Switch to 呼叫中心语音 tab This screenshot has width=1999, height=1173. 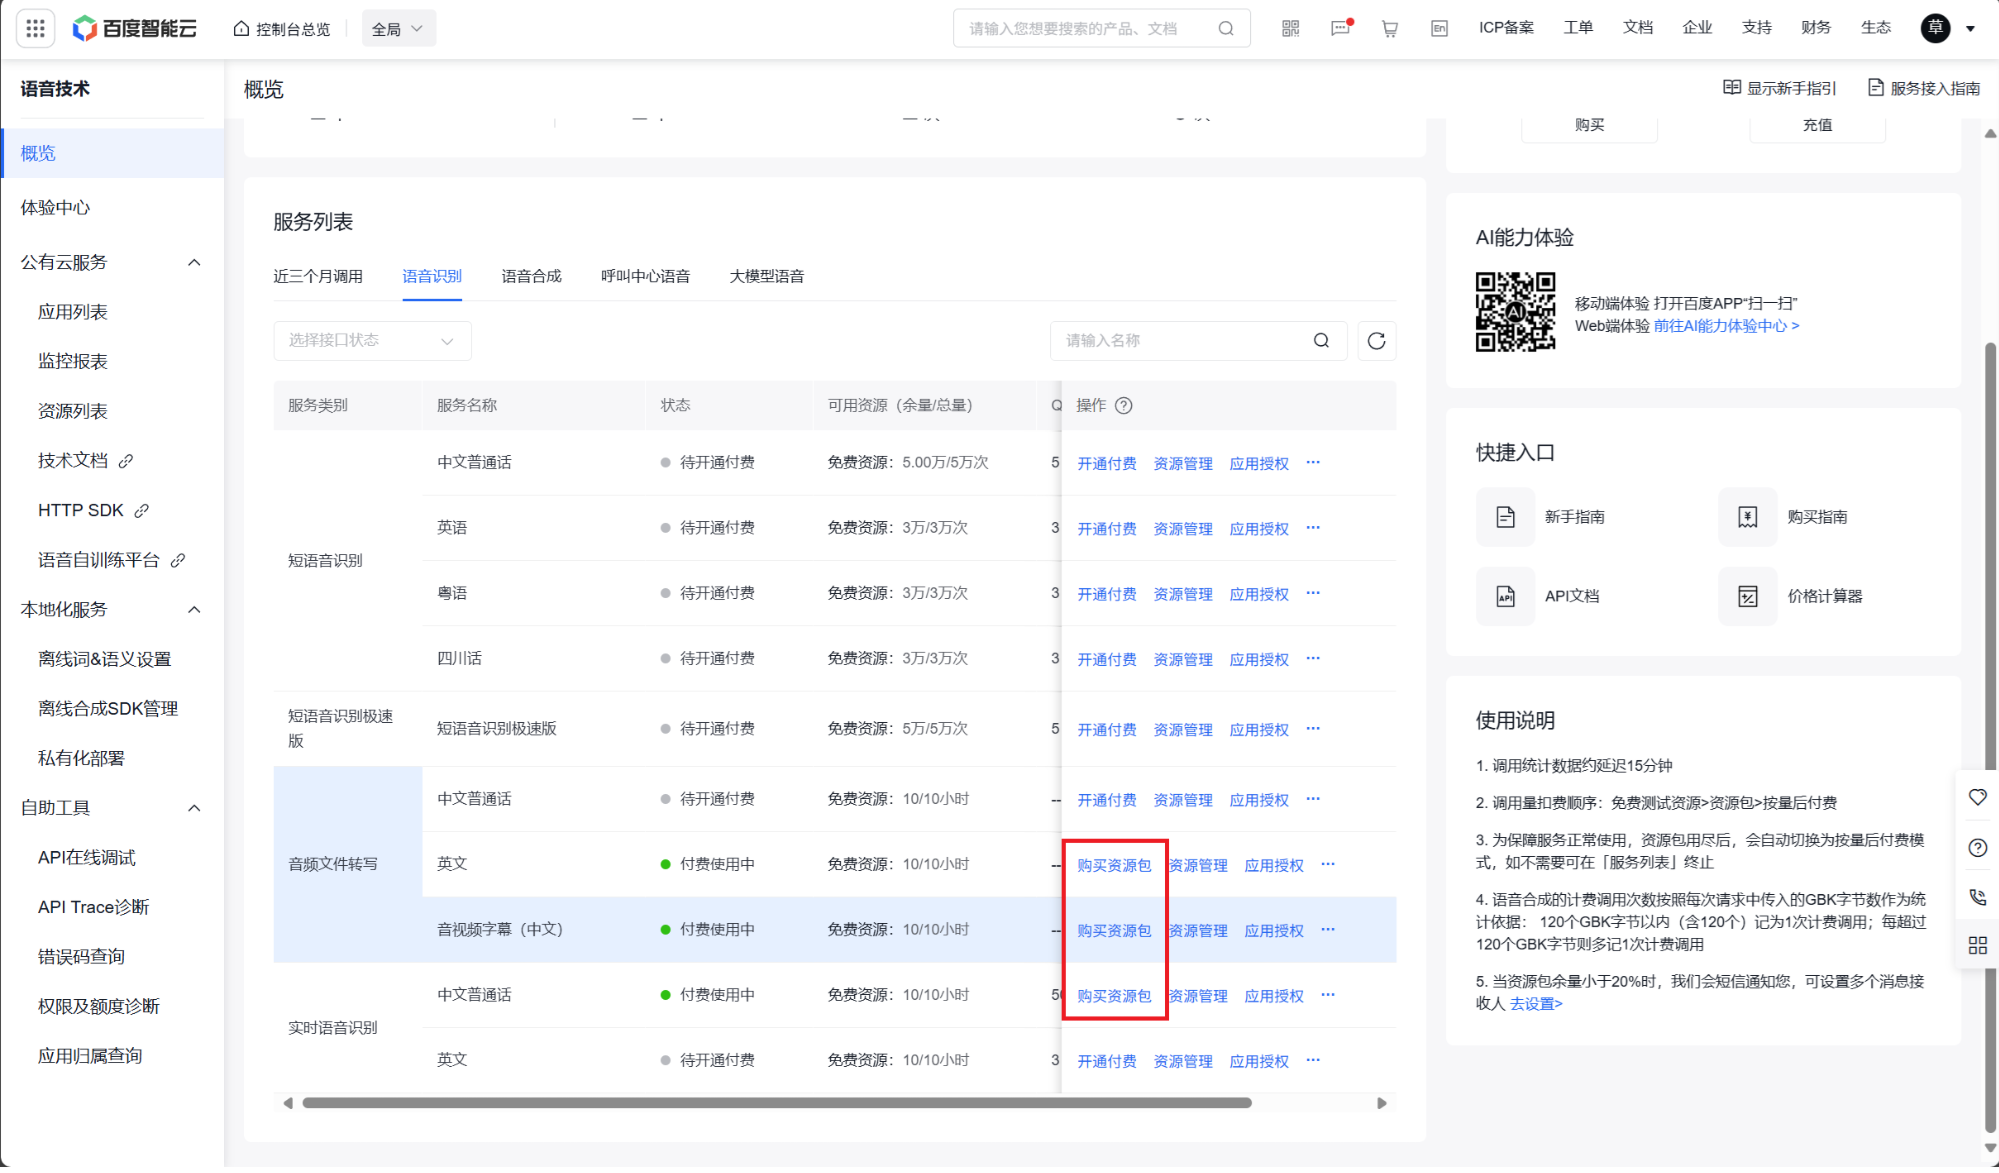point(645,277)
